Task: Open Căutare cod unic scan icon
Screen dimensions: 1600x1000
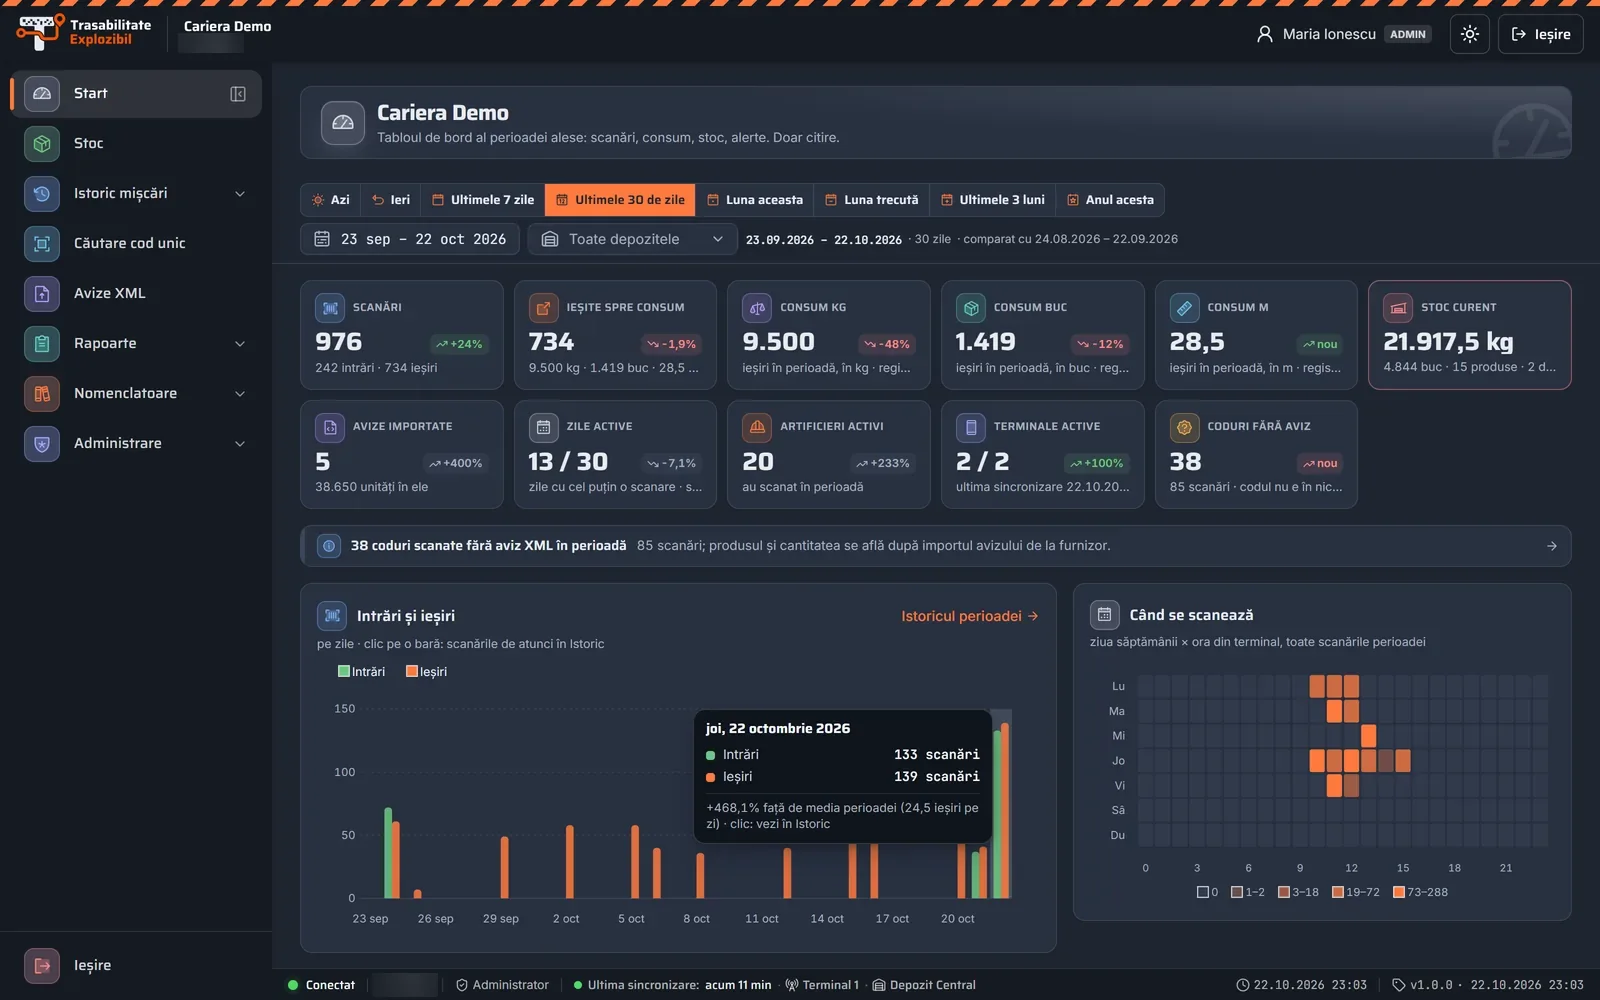Action: [x=42, y=243]
